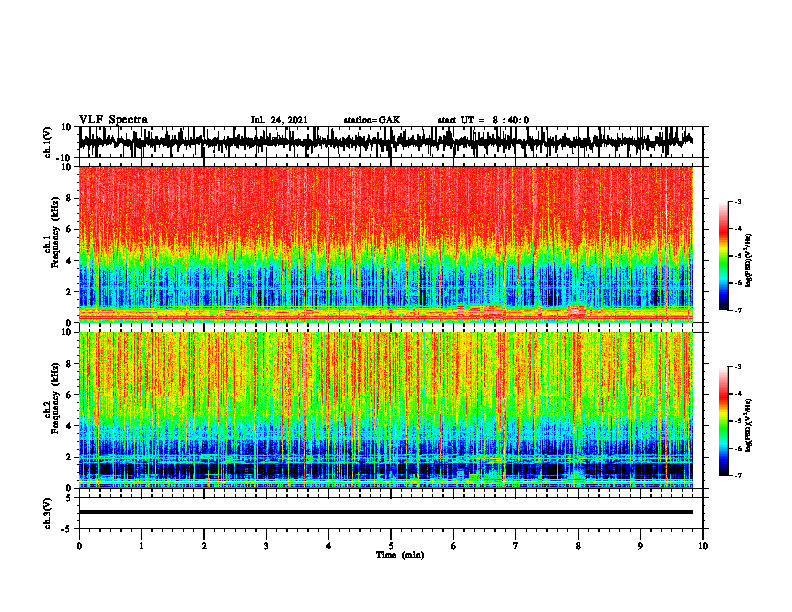Click time axis tick label "2"

pos(204,546)
